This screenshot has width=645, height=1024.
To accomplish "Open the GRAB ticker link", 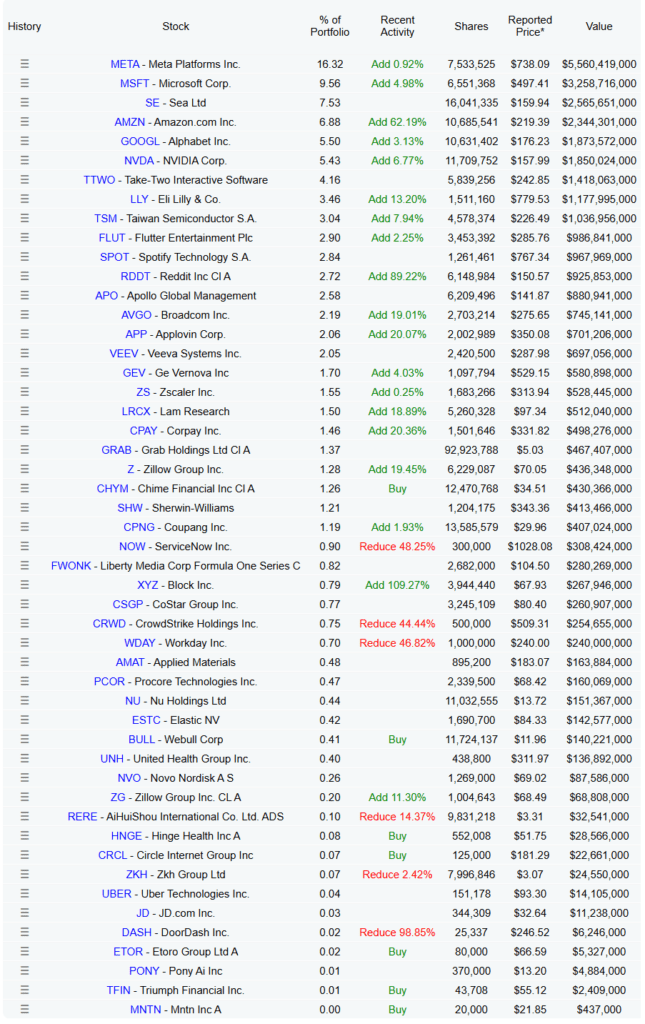I will click(x=116, y=450).
